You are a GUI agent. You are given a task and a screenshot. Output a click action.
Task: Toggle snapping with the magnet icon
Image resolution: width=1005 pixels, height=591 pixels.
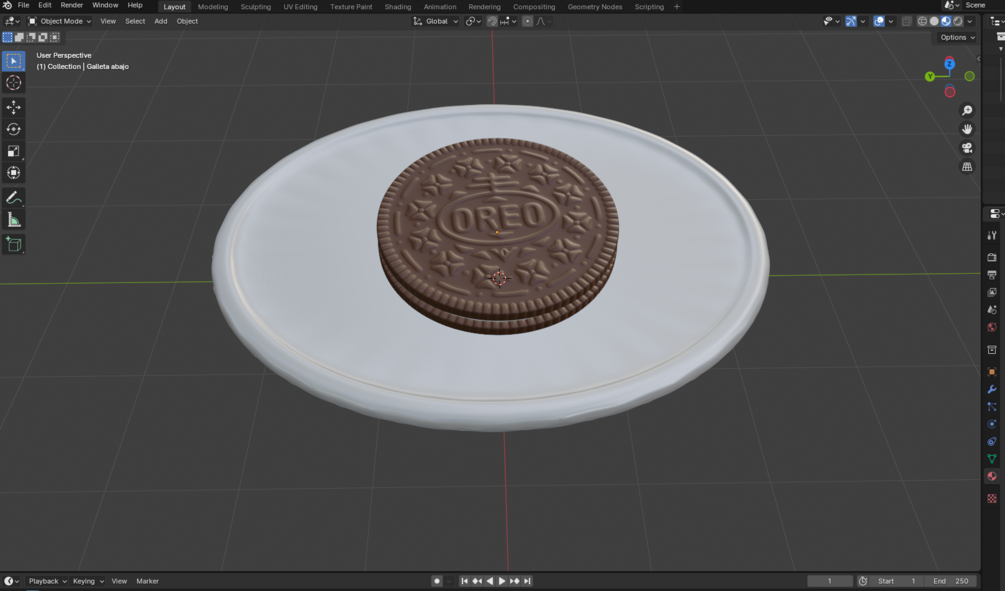coord(493,21)
